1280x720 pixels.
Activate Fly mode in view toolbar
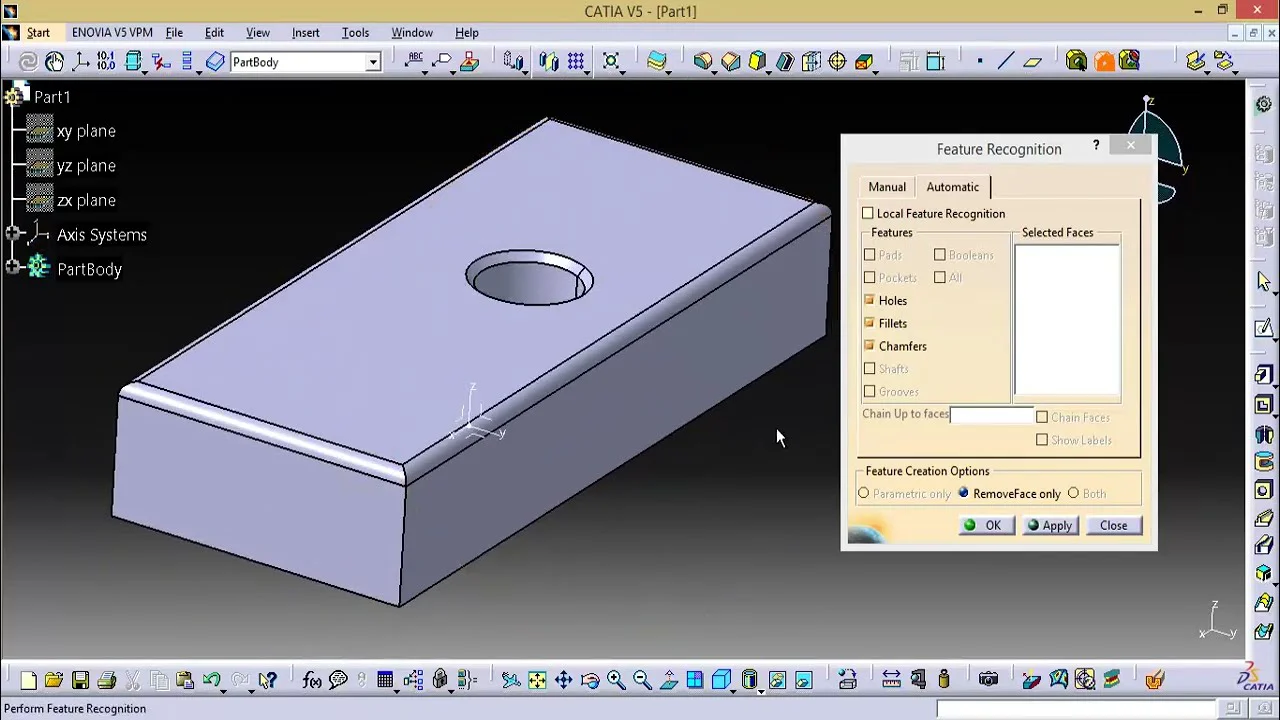pos(511,681)
